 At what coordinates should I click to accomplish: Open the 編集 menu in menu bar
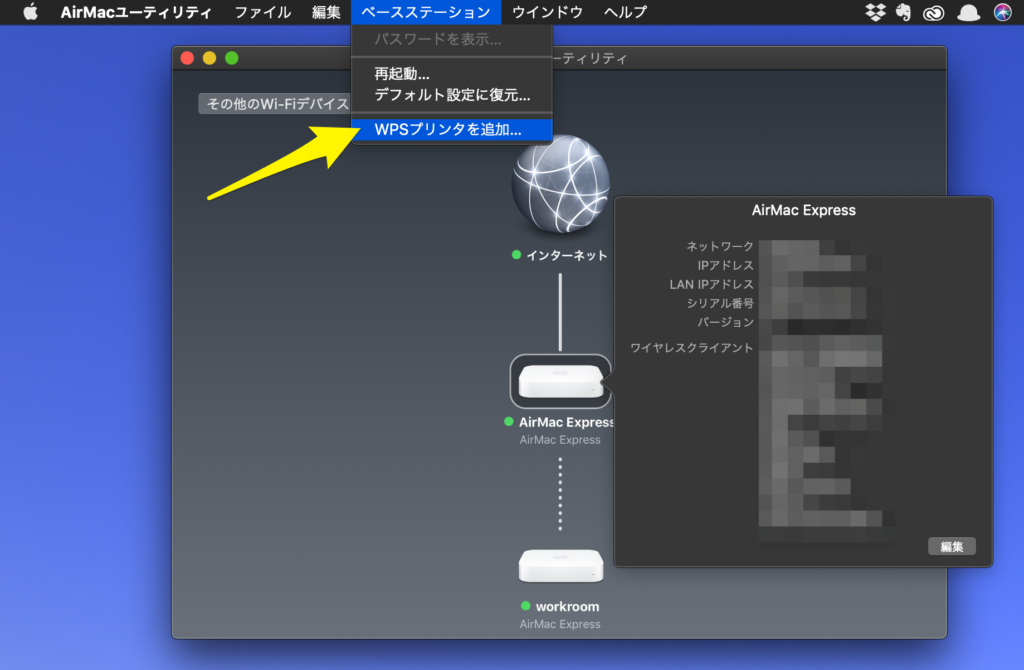[326, 12]
